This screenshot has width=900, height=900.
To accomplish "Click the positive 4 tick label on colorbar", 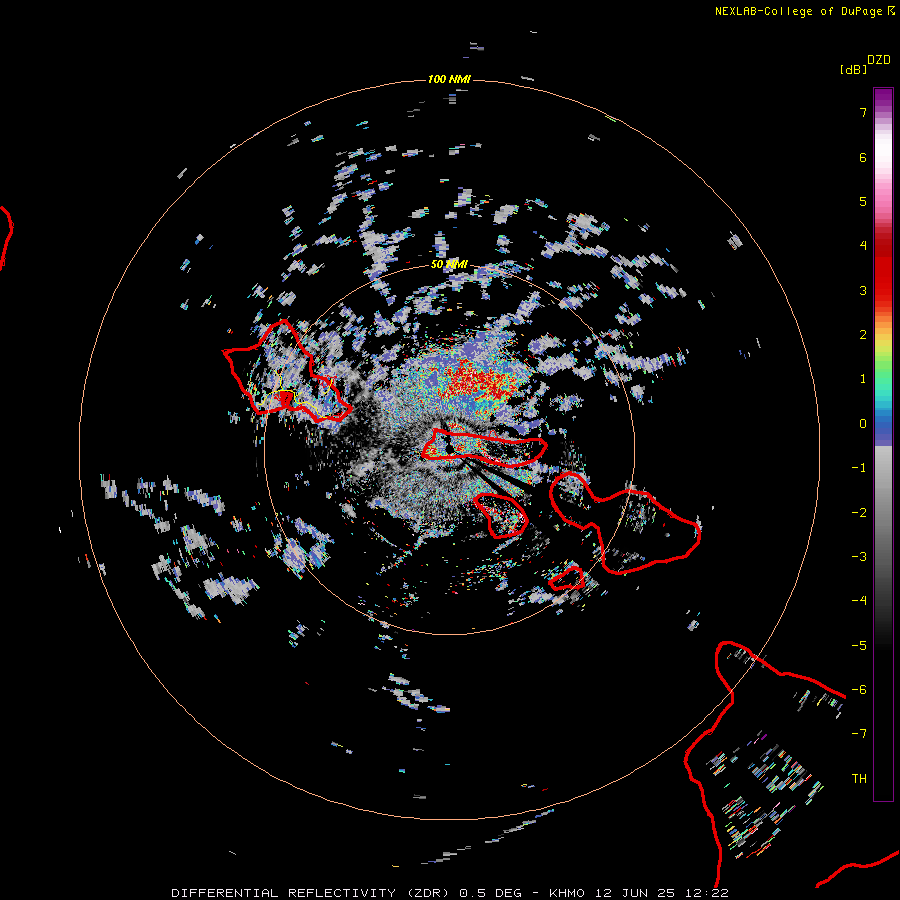I will click(863, 246).
